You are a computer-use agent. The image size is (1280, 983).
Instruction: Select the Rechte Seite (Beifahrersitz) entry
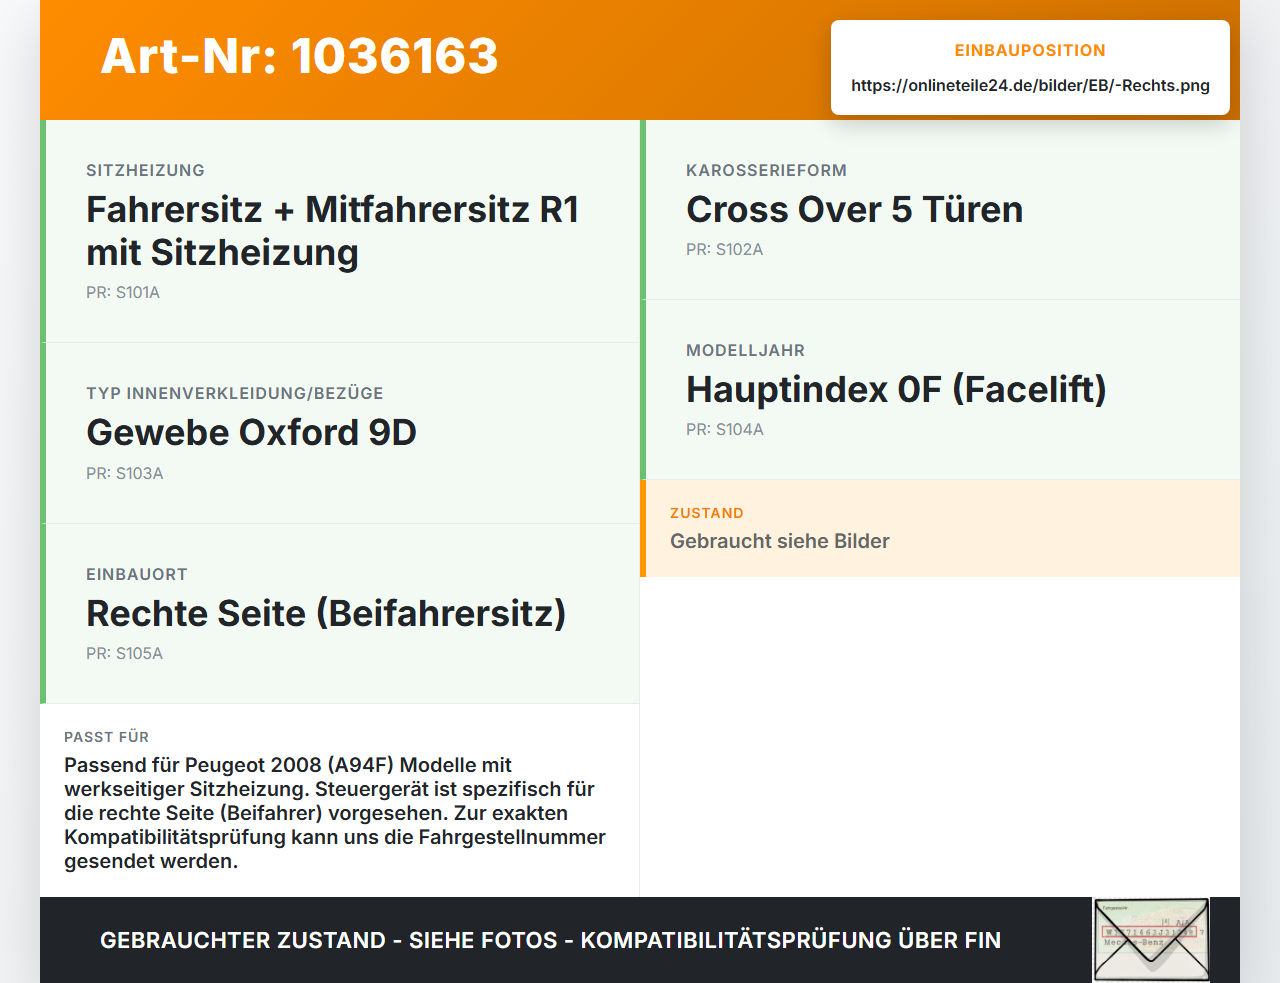pyautogui.click(x=340, y=614)
